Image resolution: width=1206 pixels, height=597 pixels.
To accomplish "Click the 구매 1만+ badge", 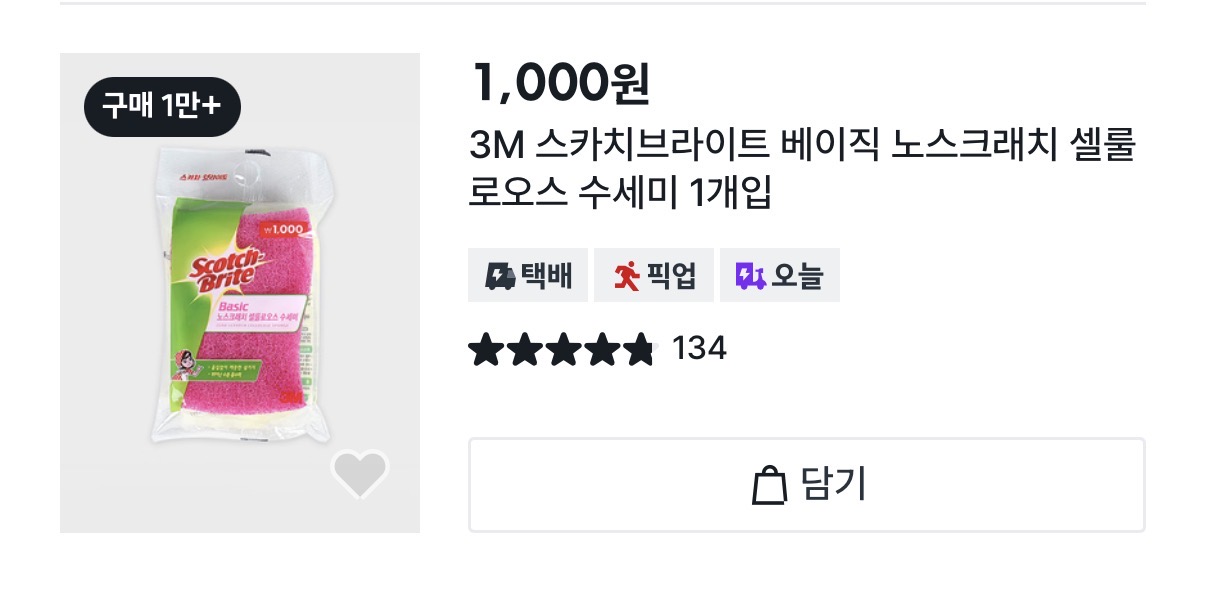I will point(162,106).
